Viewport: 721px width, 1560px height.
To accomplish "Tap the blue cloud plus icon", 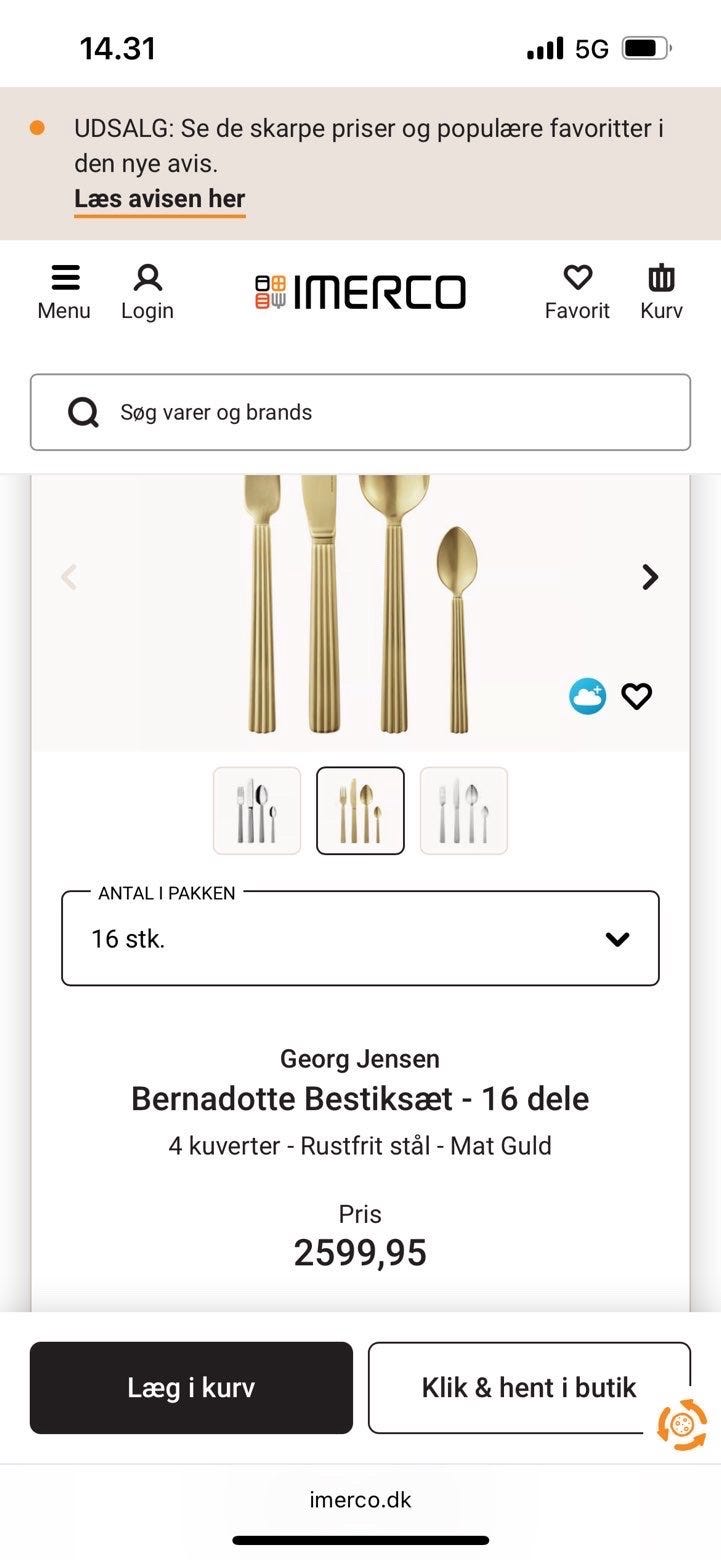I will pos(587,696).
